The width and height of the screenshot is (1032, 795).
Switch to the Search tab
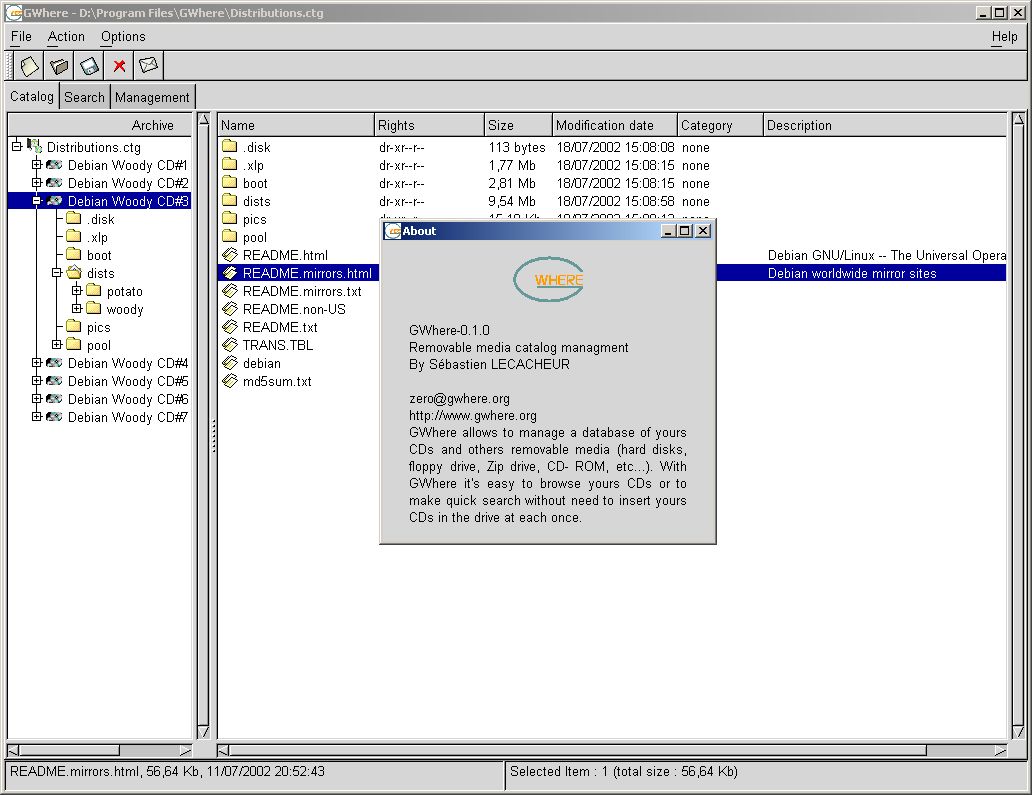pos(84,97)
